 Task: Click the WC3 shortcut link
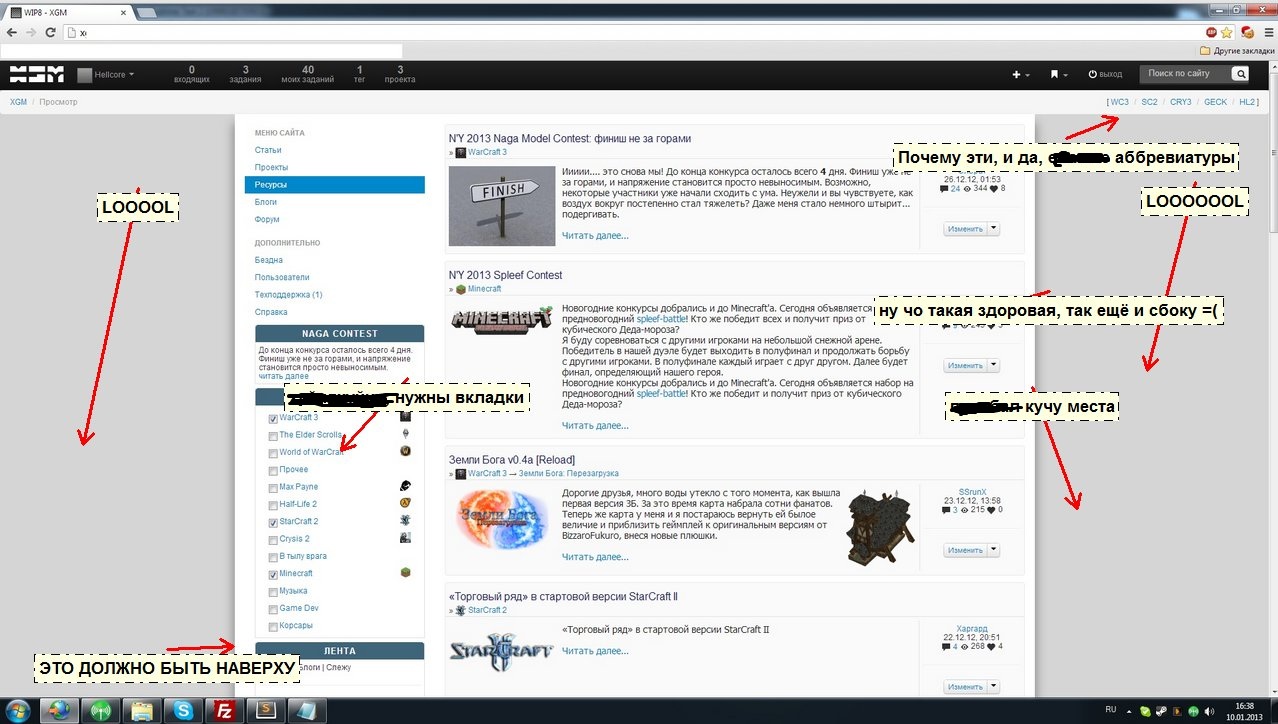[1119, 102]
